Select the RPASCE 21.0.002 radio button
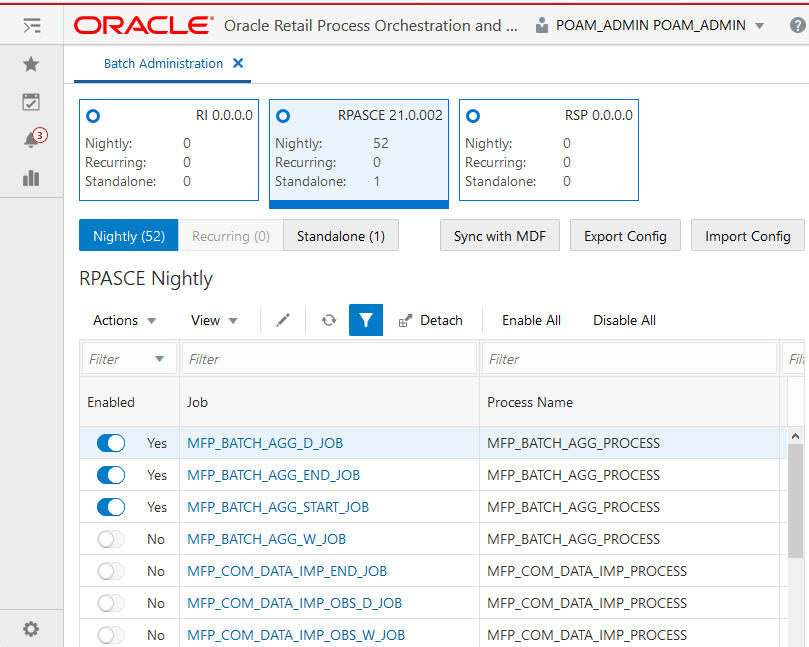Viewport: 809px width, 647px height. (283, 116)
